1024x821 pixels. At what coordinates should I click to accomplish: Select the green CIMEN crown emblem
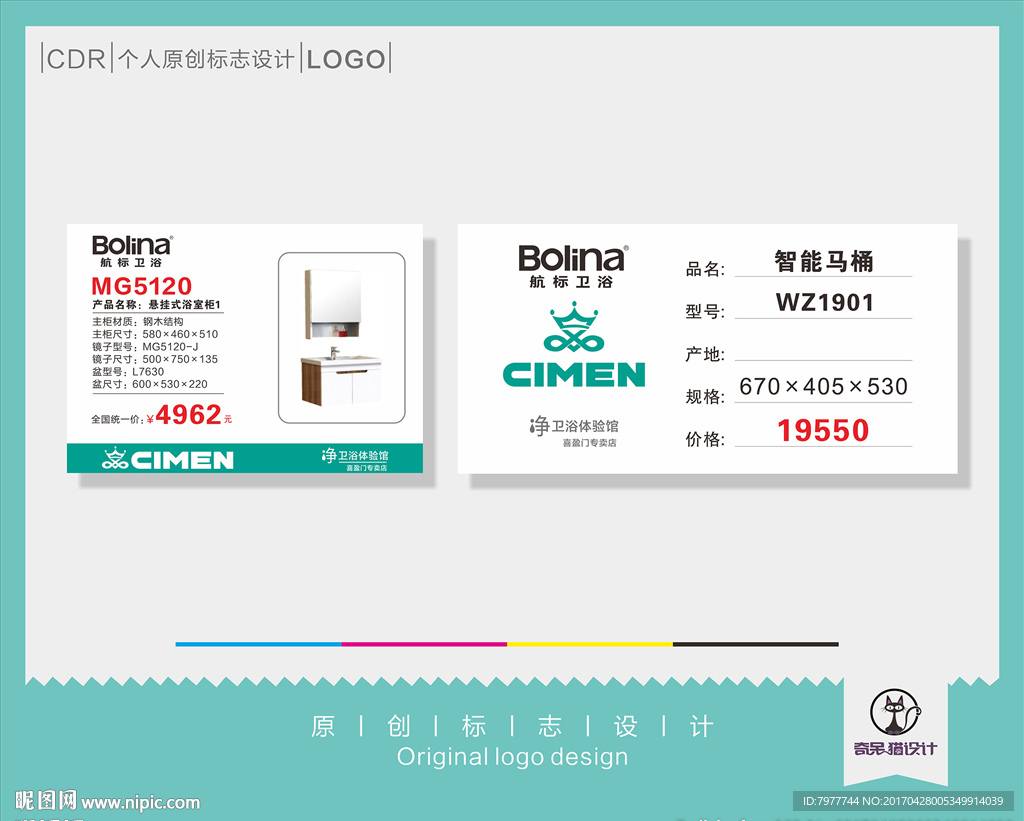point(573,327)
